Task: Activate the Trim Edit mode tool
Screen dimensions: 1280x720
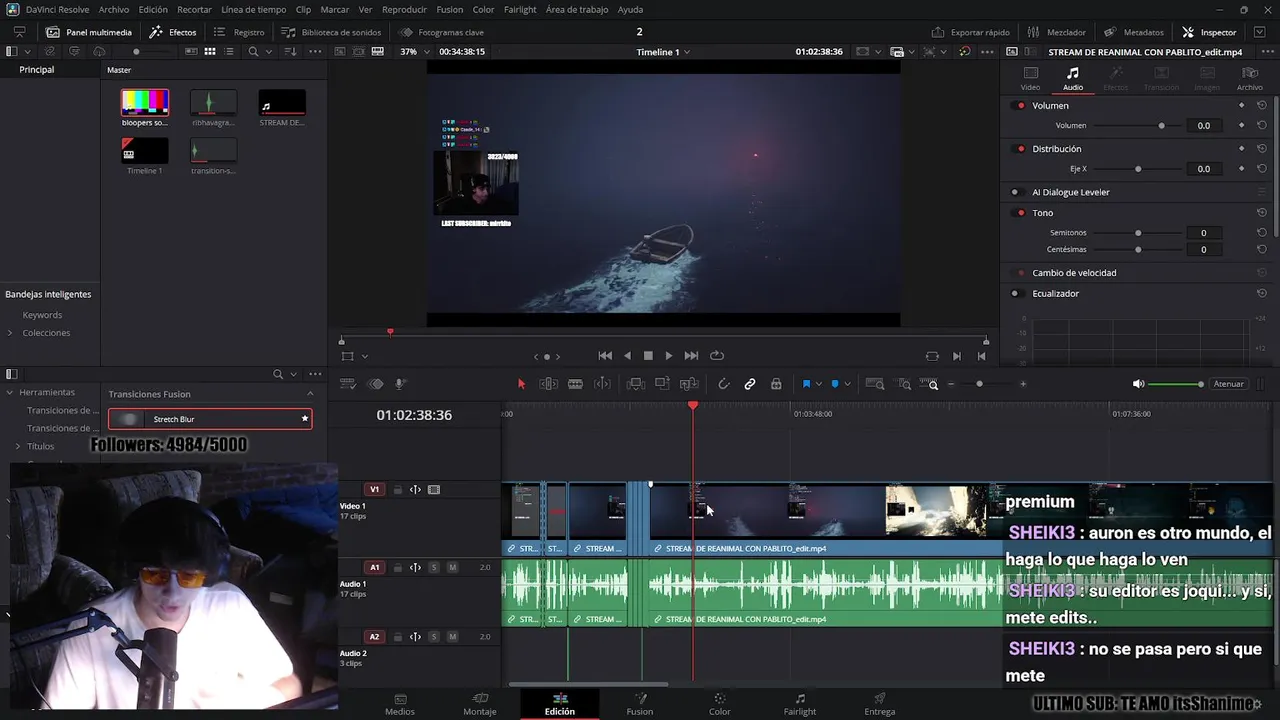Action: [549, 384]
